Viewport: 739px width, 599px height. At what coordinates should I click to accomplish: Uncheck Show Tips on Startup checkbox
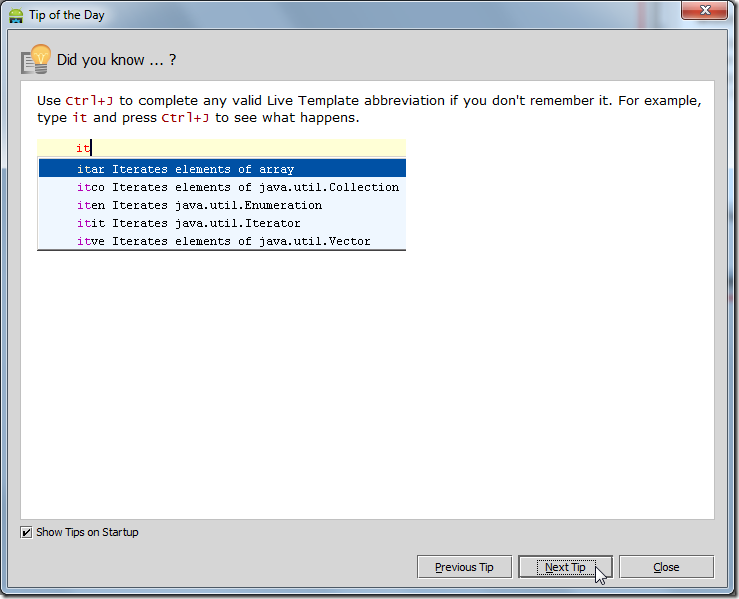click(x=26, y=533)
